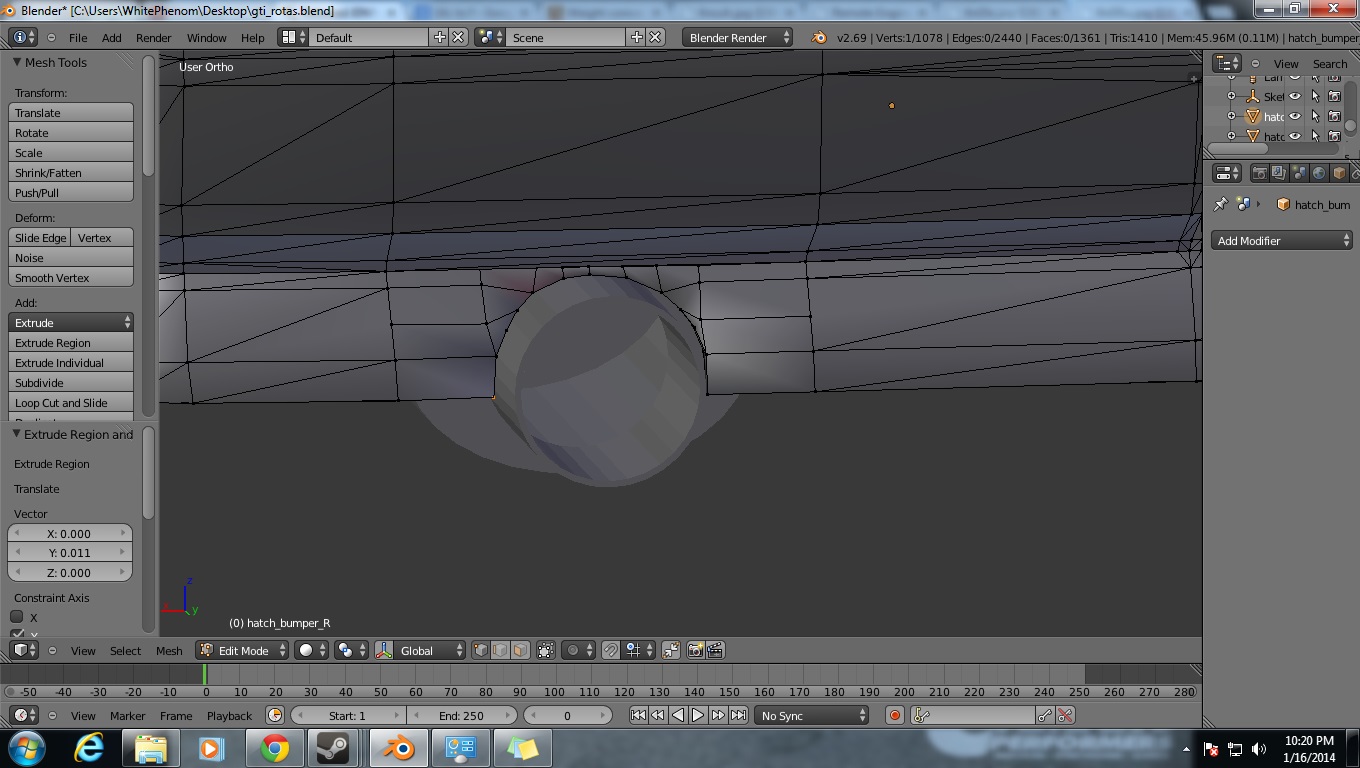Open timeline editor type selector
This screenshot has width=1360, height=768.
coord(23,716)
